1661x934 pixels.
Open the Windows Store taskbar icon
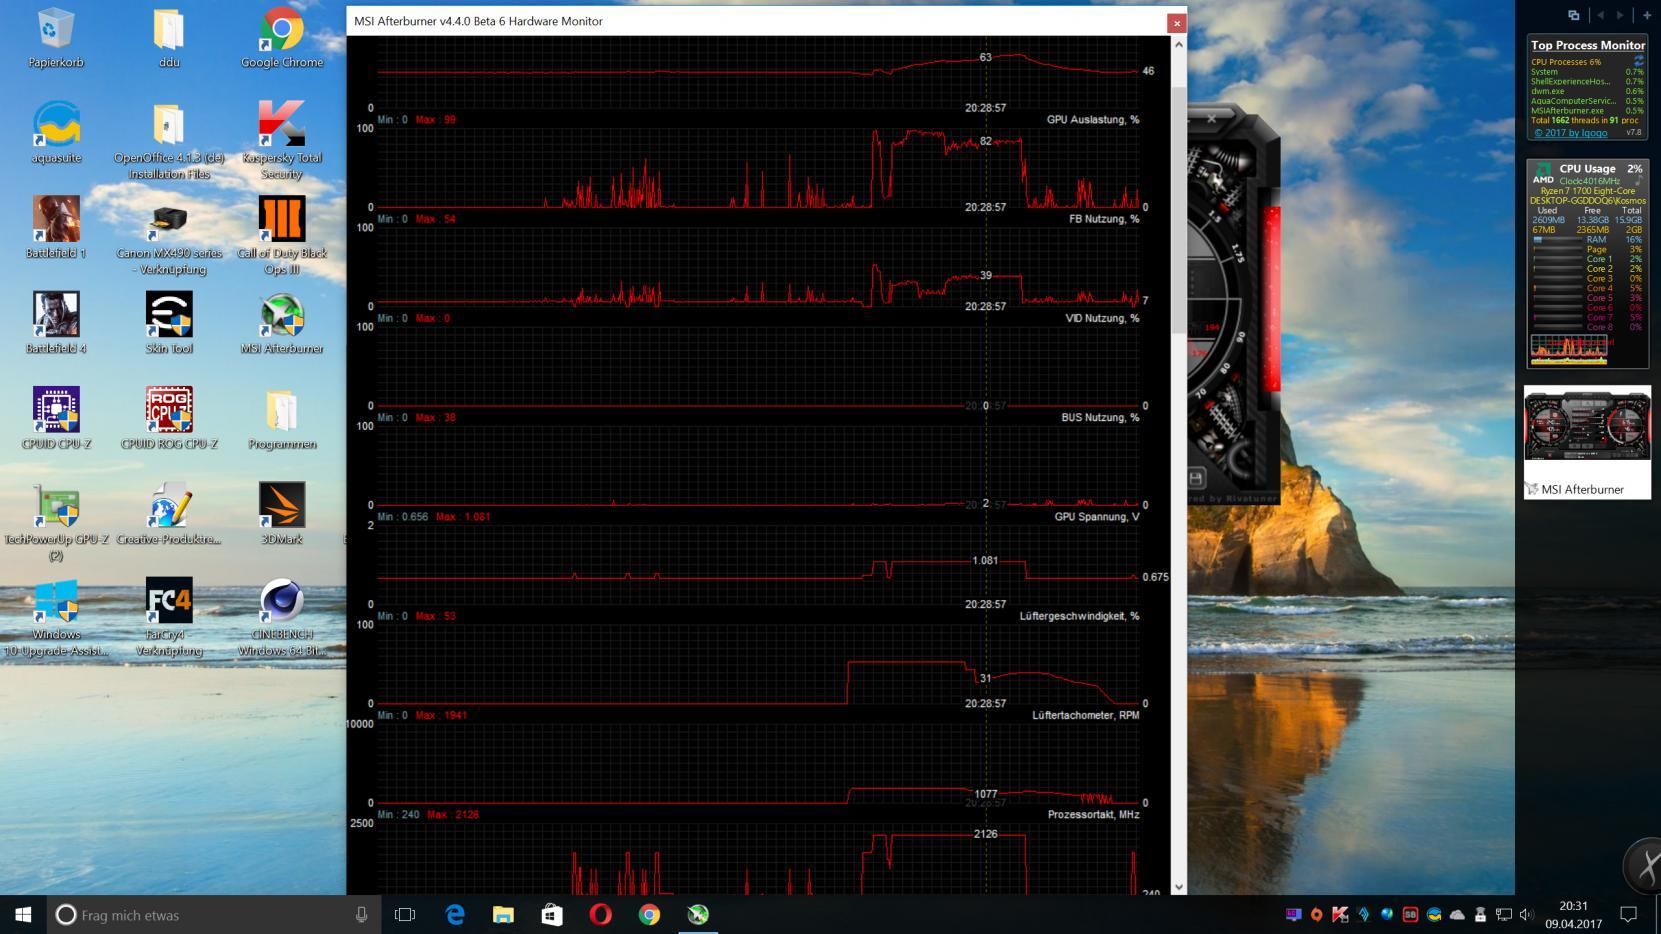click(x=552, y=914)
